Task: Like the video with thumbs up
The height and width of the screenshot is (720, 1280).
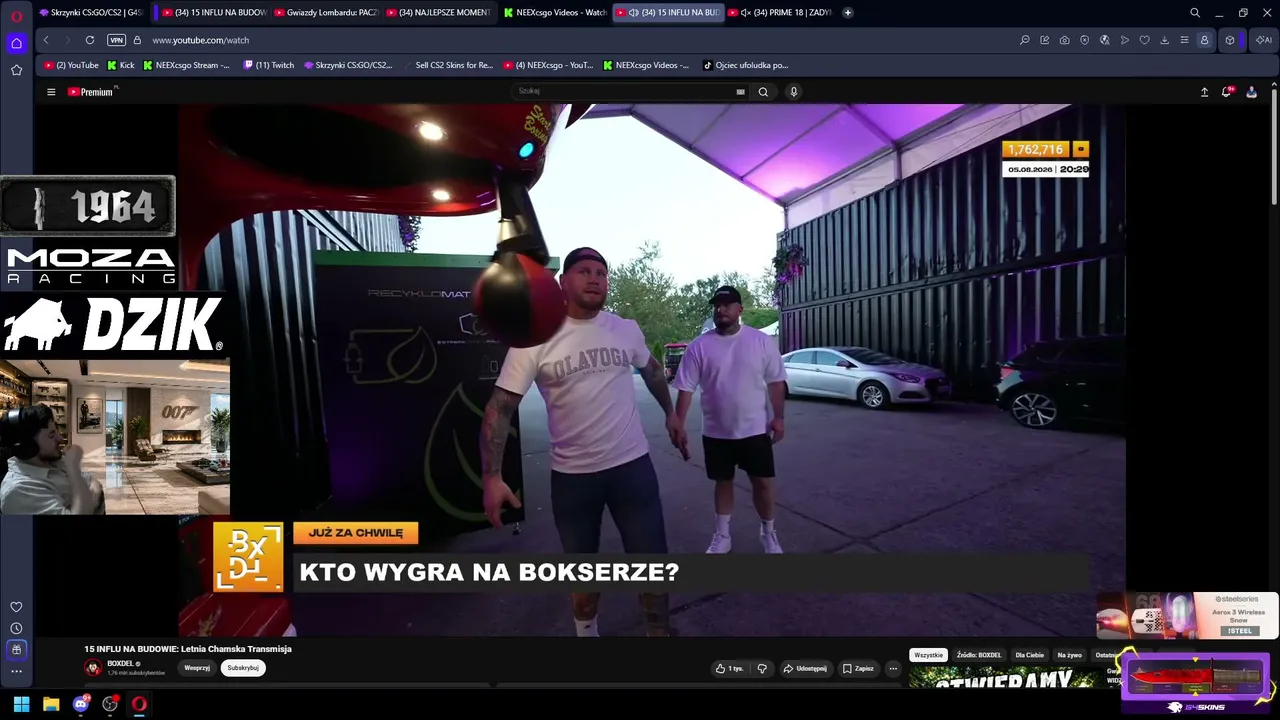Action: point(729,668)
